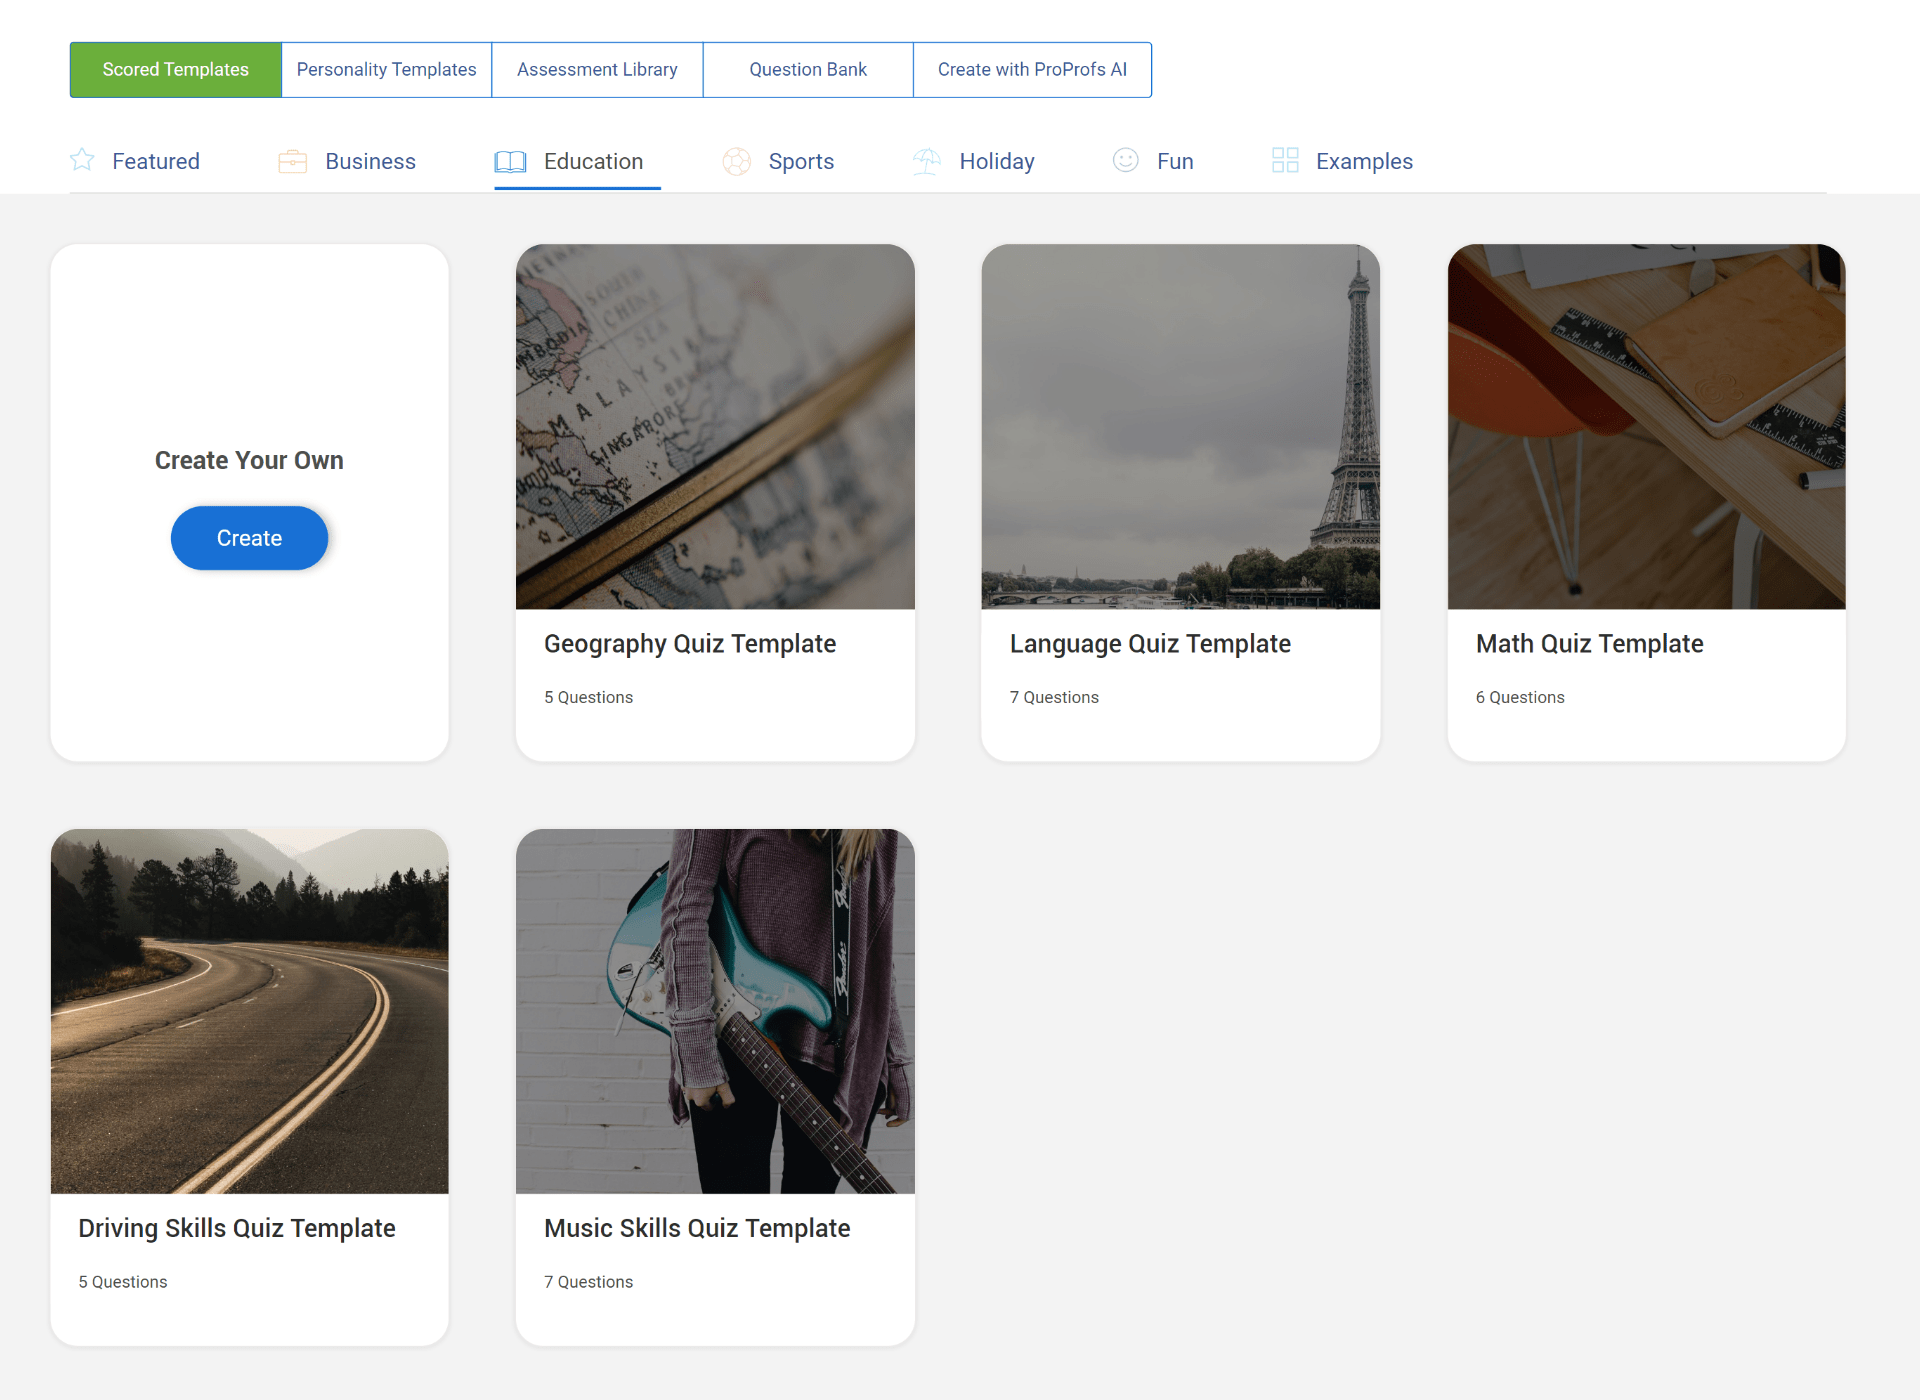Click the Fun smiley face icon
Screen dimensions: 1920x1400
[x=1126, y=160]
